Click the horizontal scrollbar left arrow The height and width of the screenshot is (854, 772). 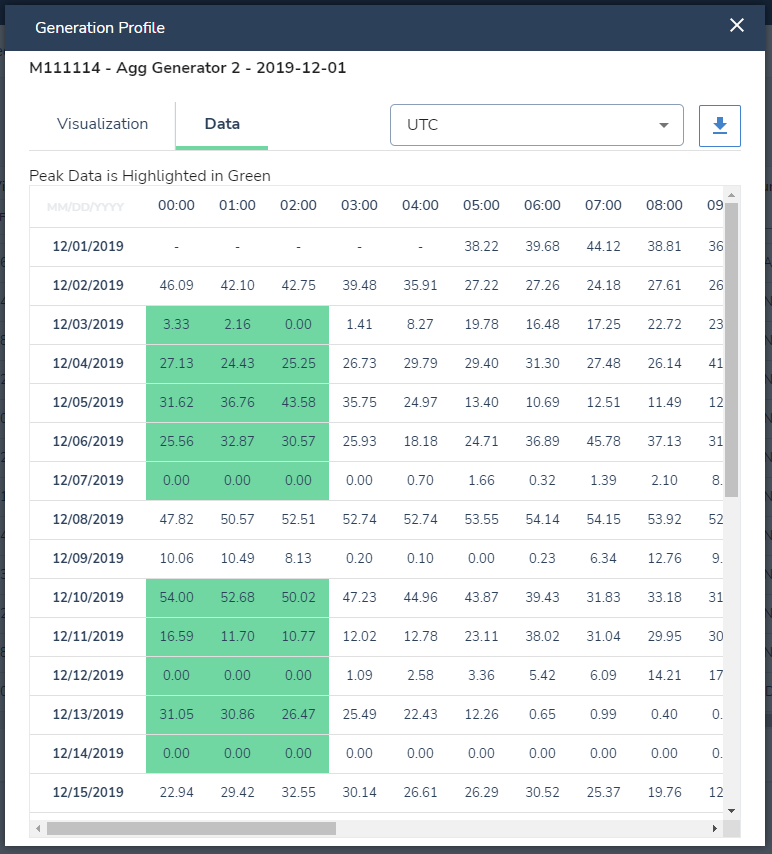38,828
